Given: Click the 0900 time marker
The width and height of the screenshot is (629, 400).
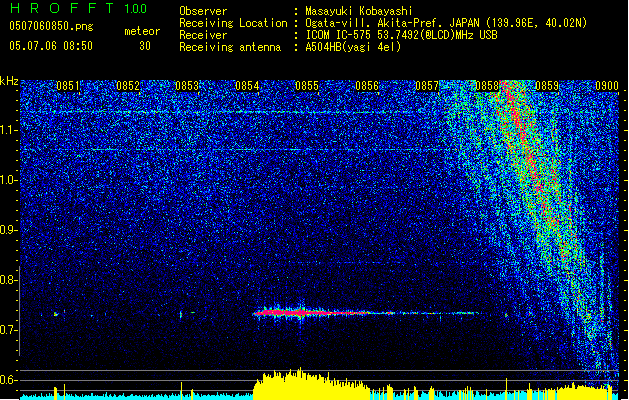Looking at the screenshot, I should [x=607, y=86].
